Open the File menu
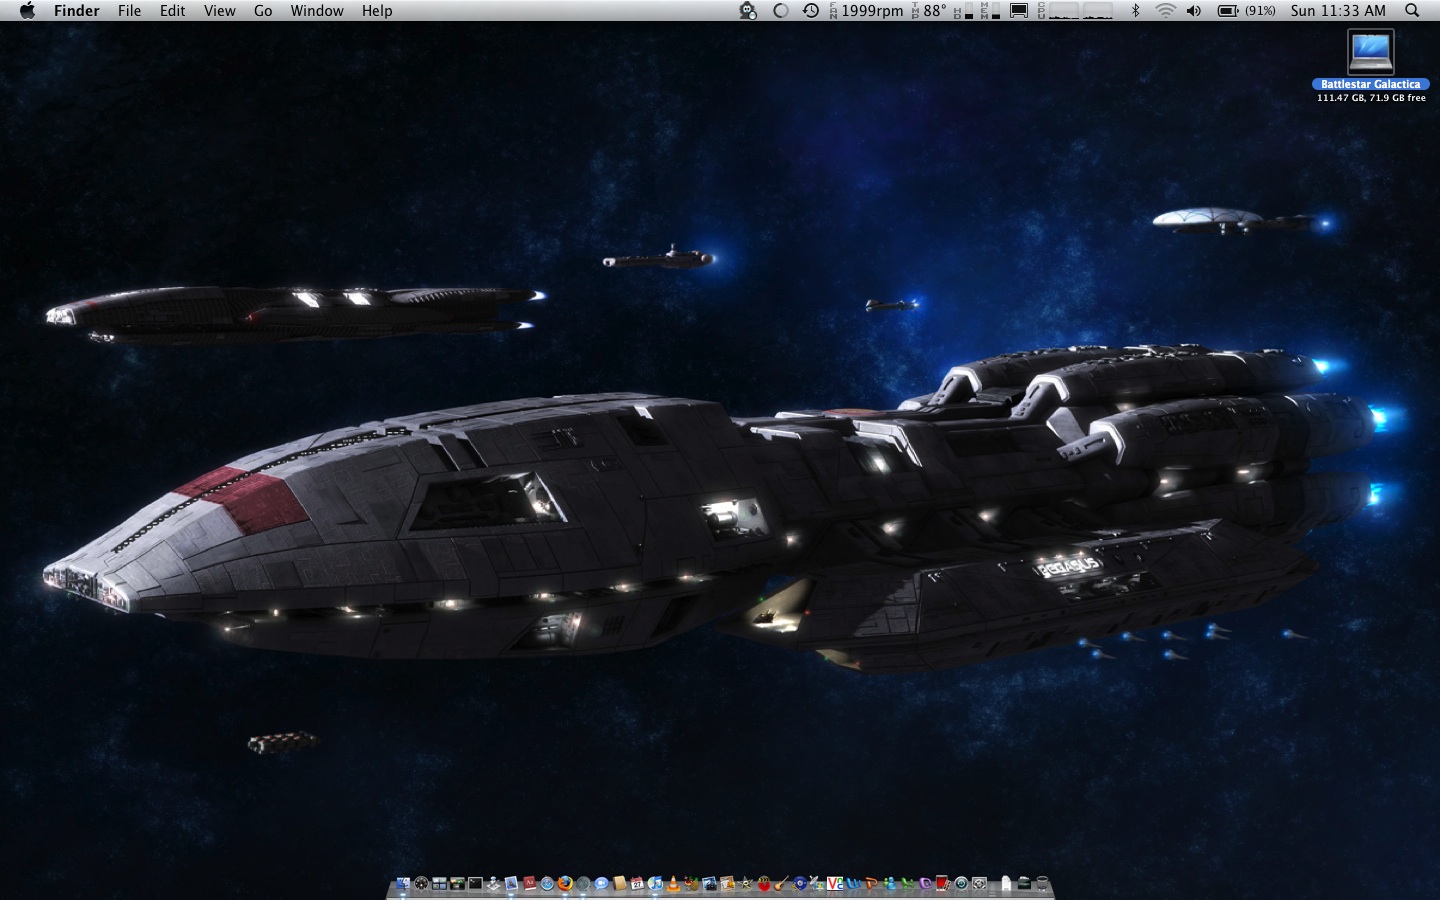The image size is (1440, 900). [129, 11]
